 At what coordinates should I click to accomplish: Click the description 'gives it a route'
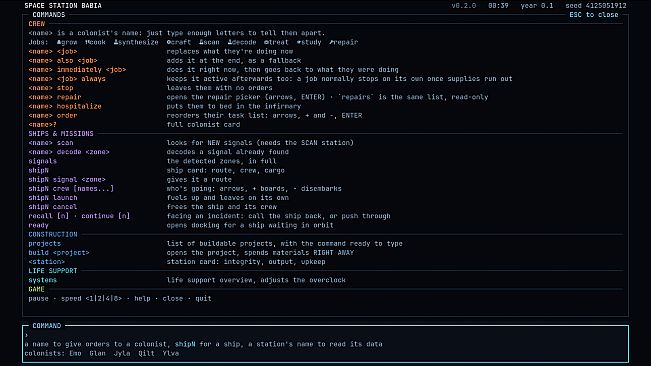click(199, 180)
